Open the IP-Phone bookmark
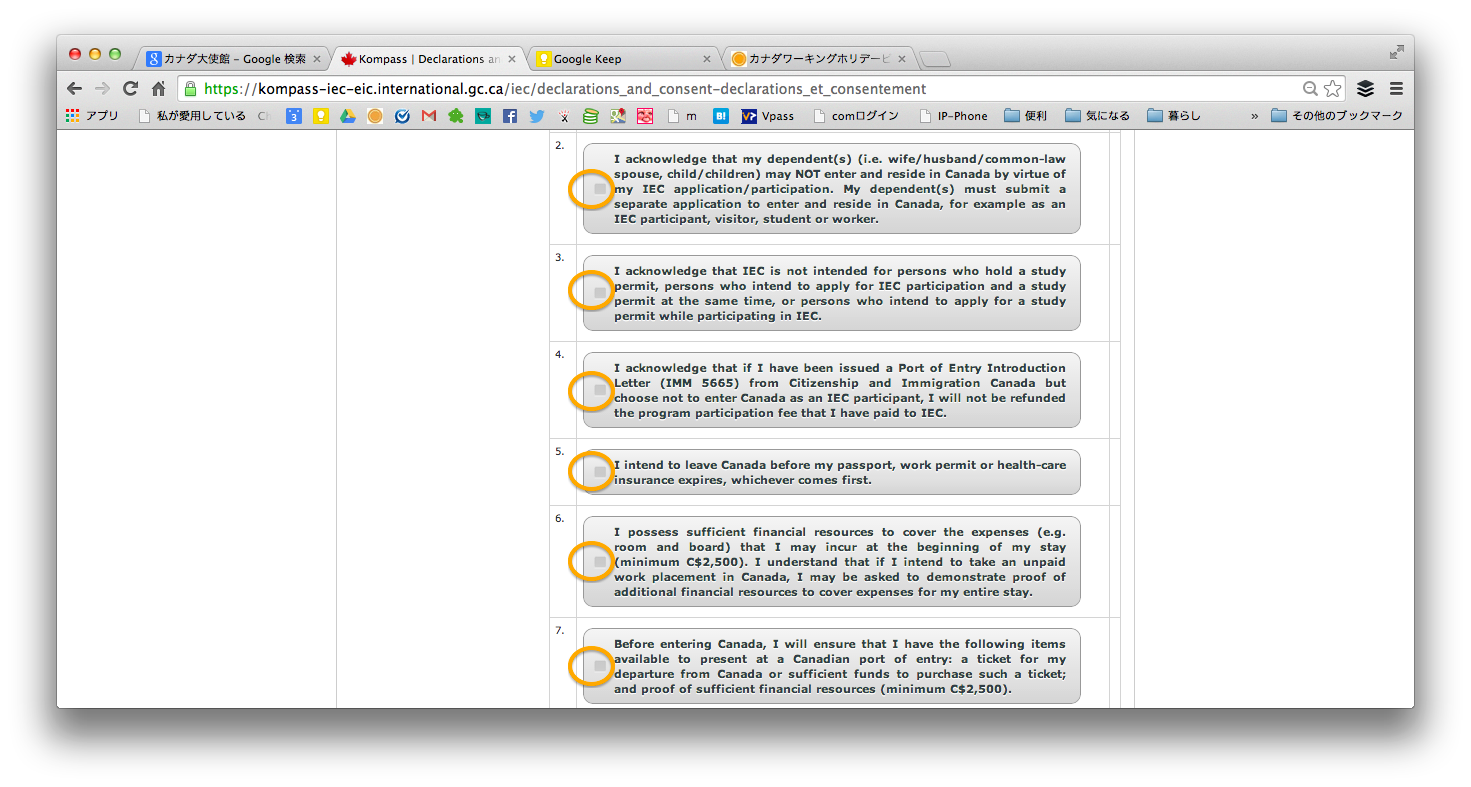 953,116
